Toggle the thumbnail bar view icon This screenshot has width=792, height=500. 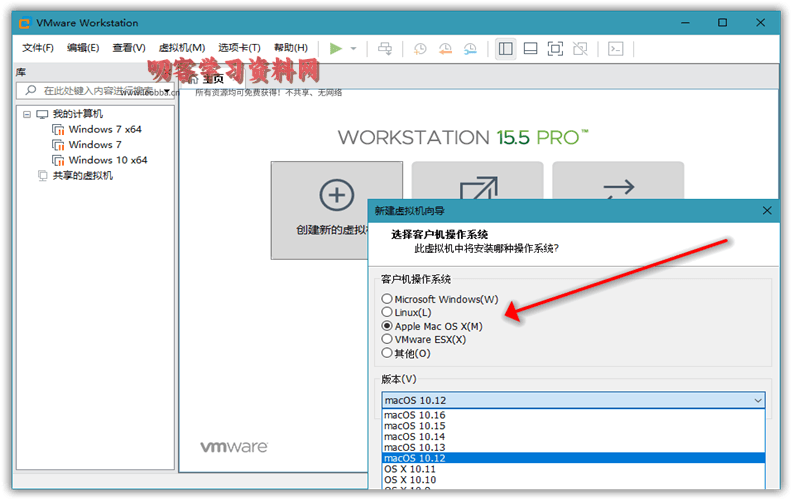tap(530, 48)
